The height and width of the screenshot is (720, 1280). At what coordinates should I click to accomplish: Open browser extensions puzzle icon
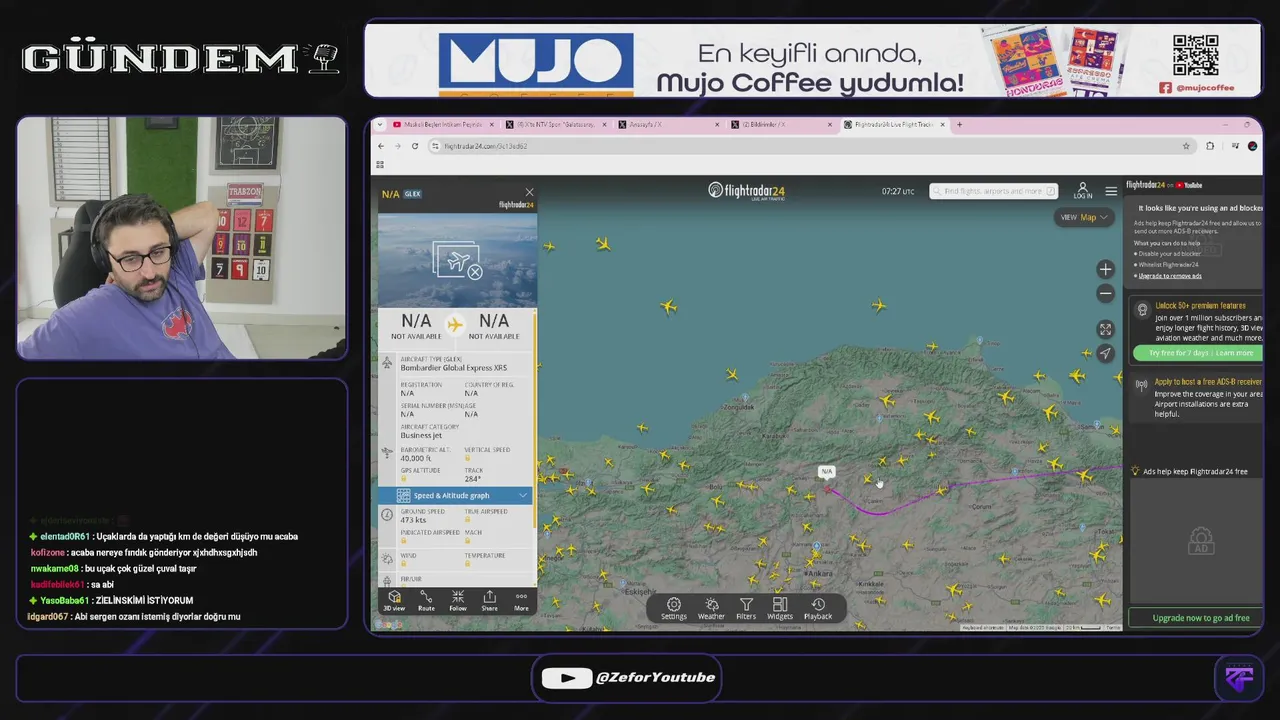[x=1210, y=146]
